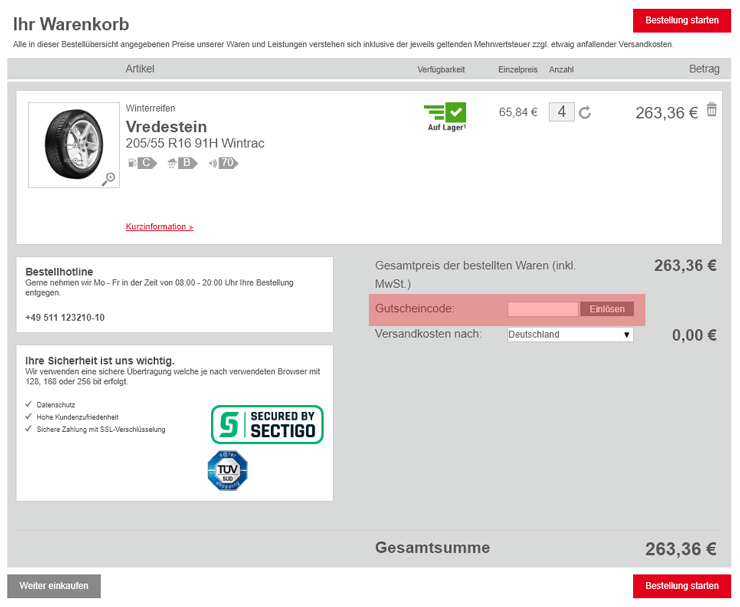Image resolution: width=740 pixels, height=607 pixels.
Task: Click Datenschutz checklist item
Action: point(56,405)
